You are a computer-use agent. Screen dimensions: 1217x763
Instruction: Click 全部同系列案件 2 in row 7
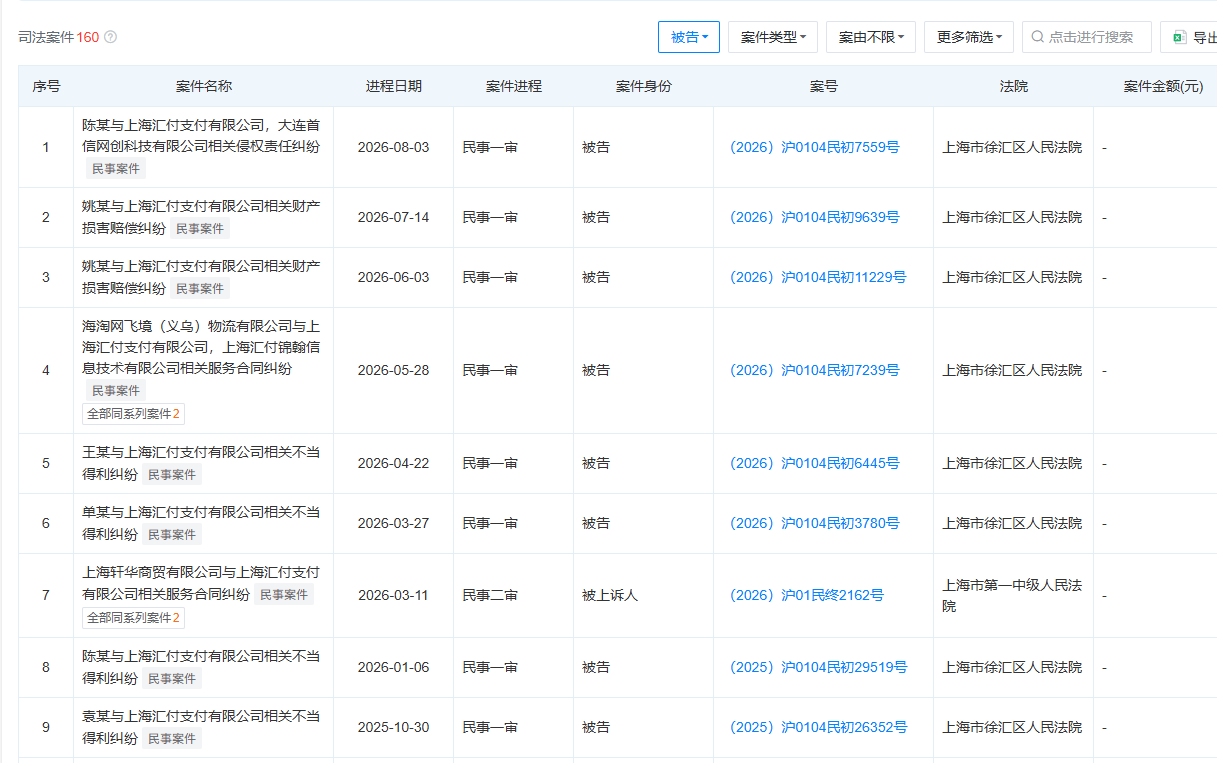133,618
